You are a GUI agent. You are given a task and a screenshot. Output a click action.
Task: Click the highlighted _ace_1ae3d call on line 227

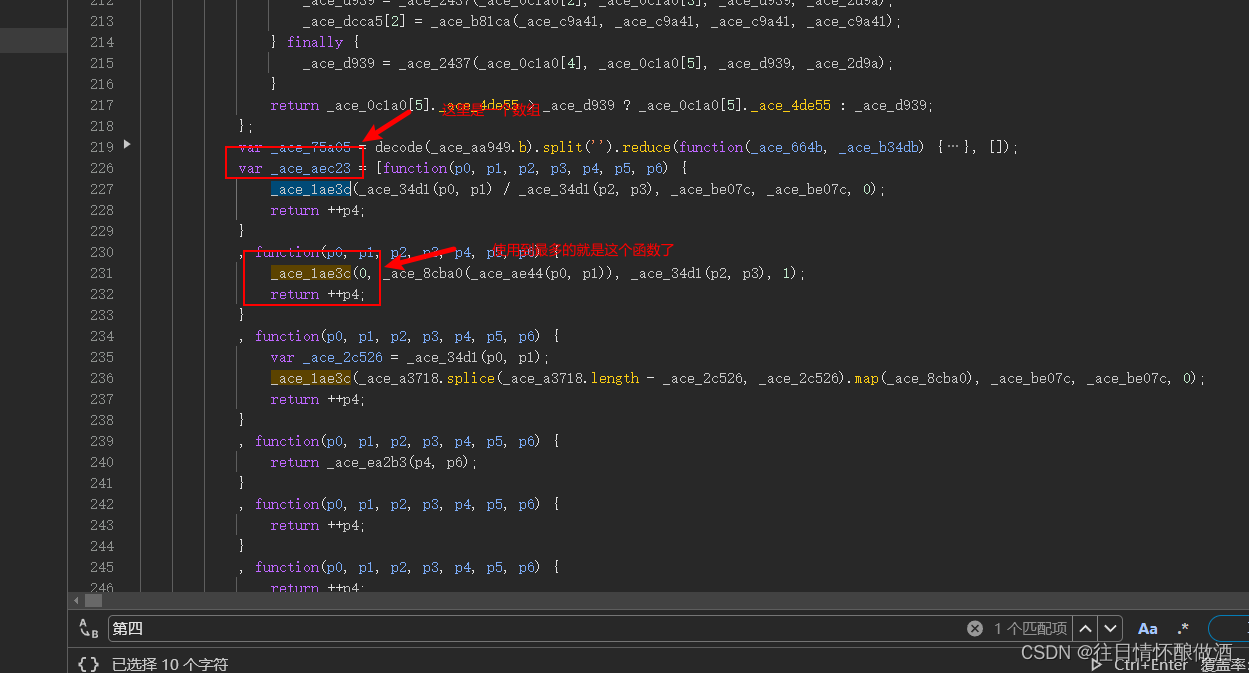coord(311,189)
